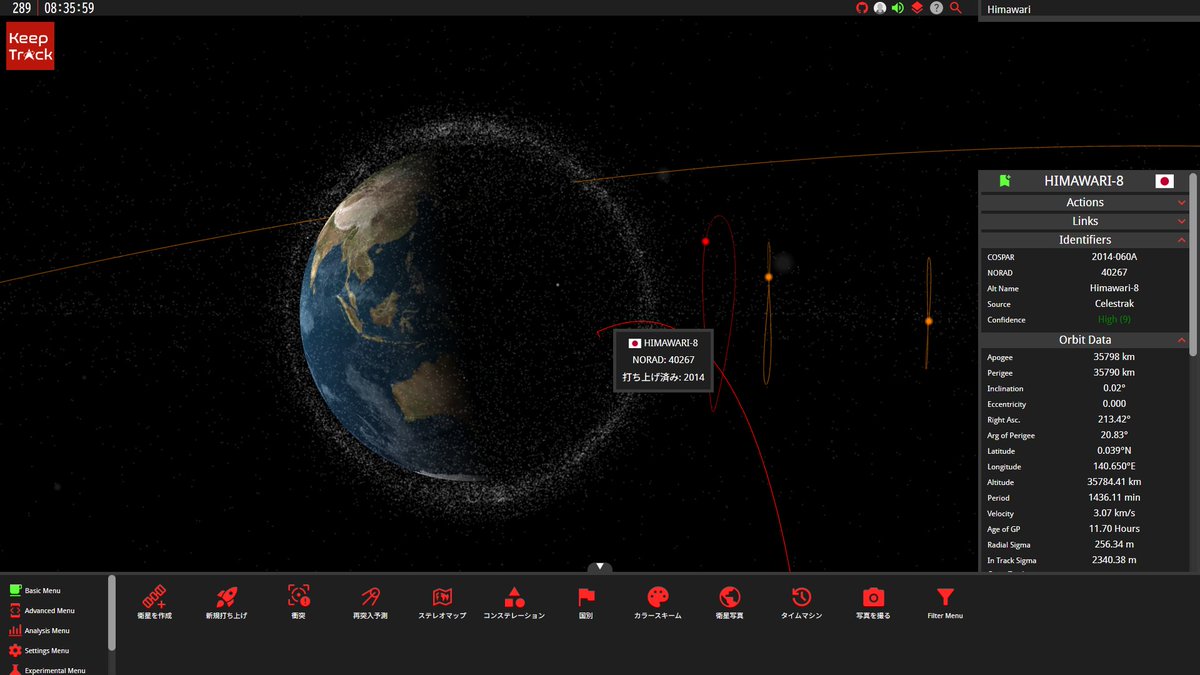Image resolution: width=1200 pixels, height=675 pixels.
Task: Select Analysis Menu
Action: coord(40,631)
